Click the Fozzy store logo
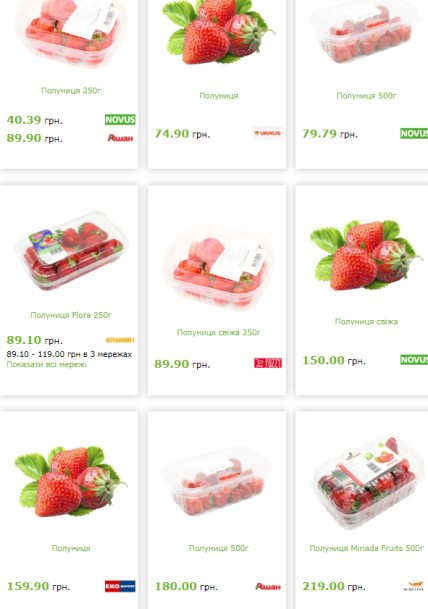428x609 pixels. coord(268,363)
